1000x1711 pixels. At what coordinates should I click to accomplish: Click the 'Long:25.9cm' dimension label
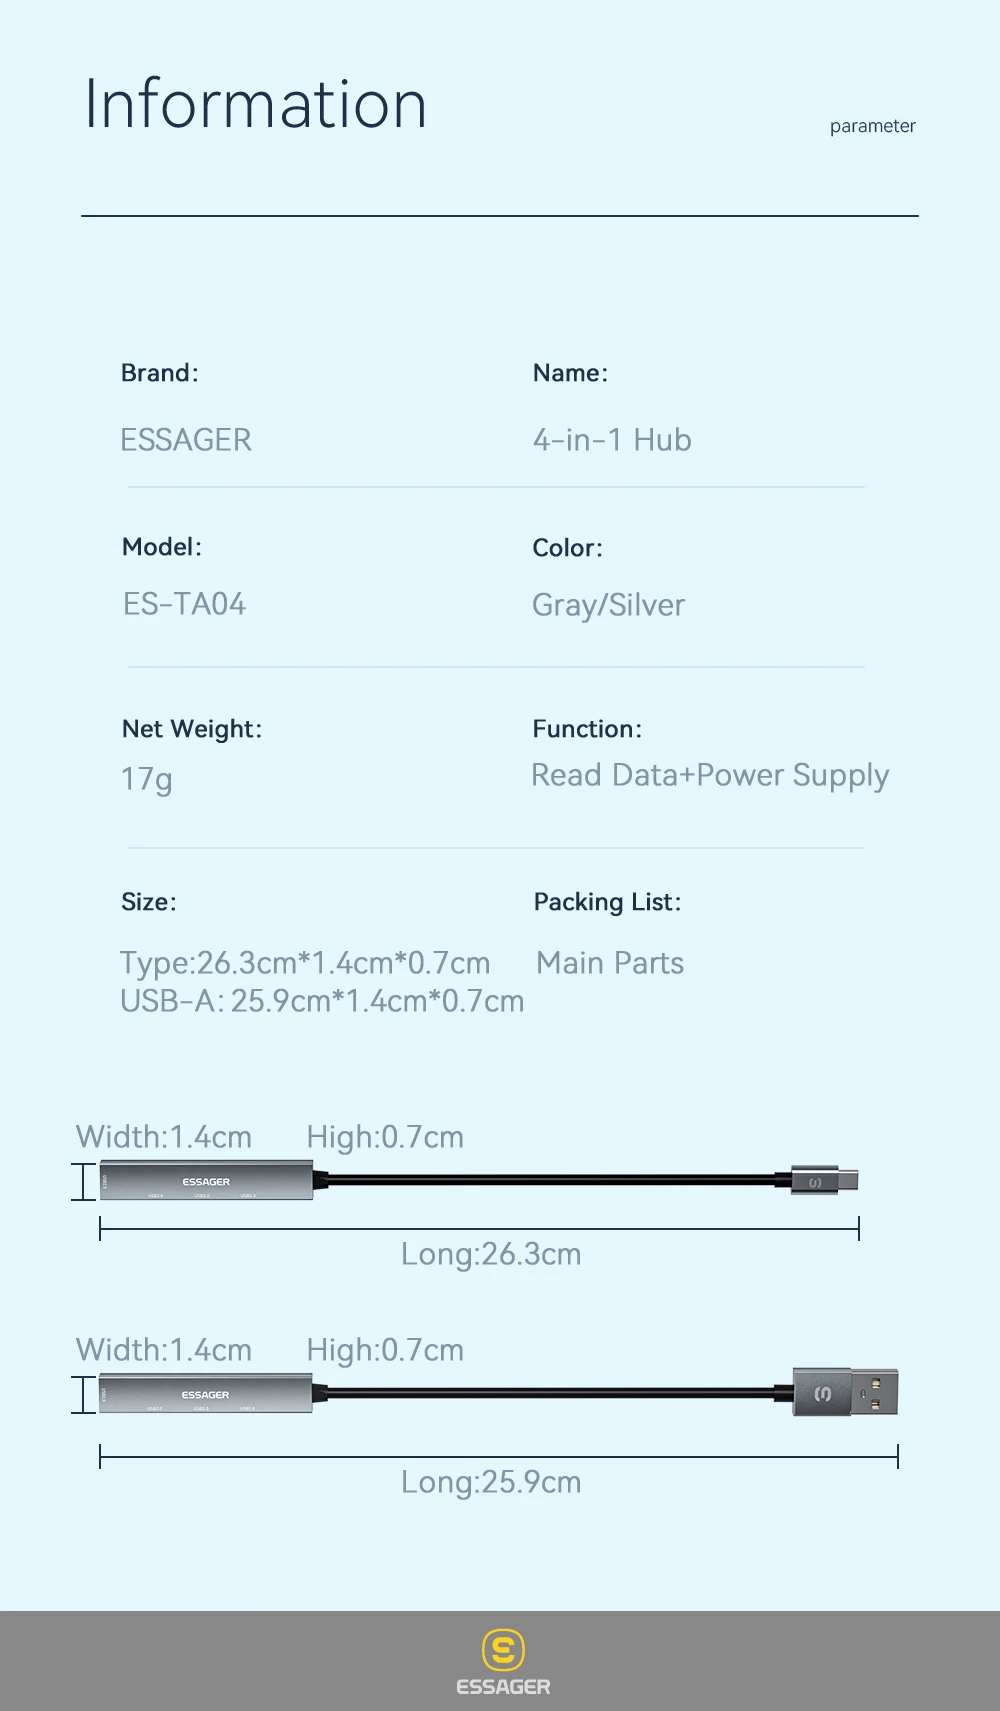[x=491, y=1482]
